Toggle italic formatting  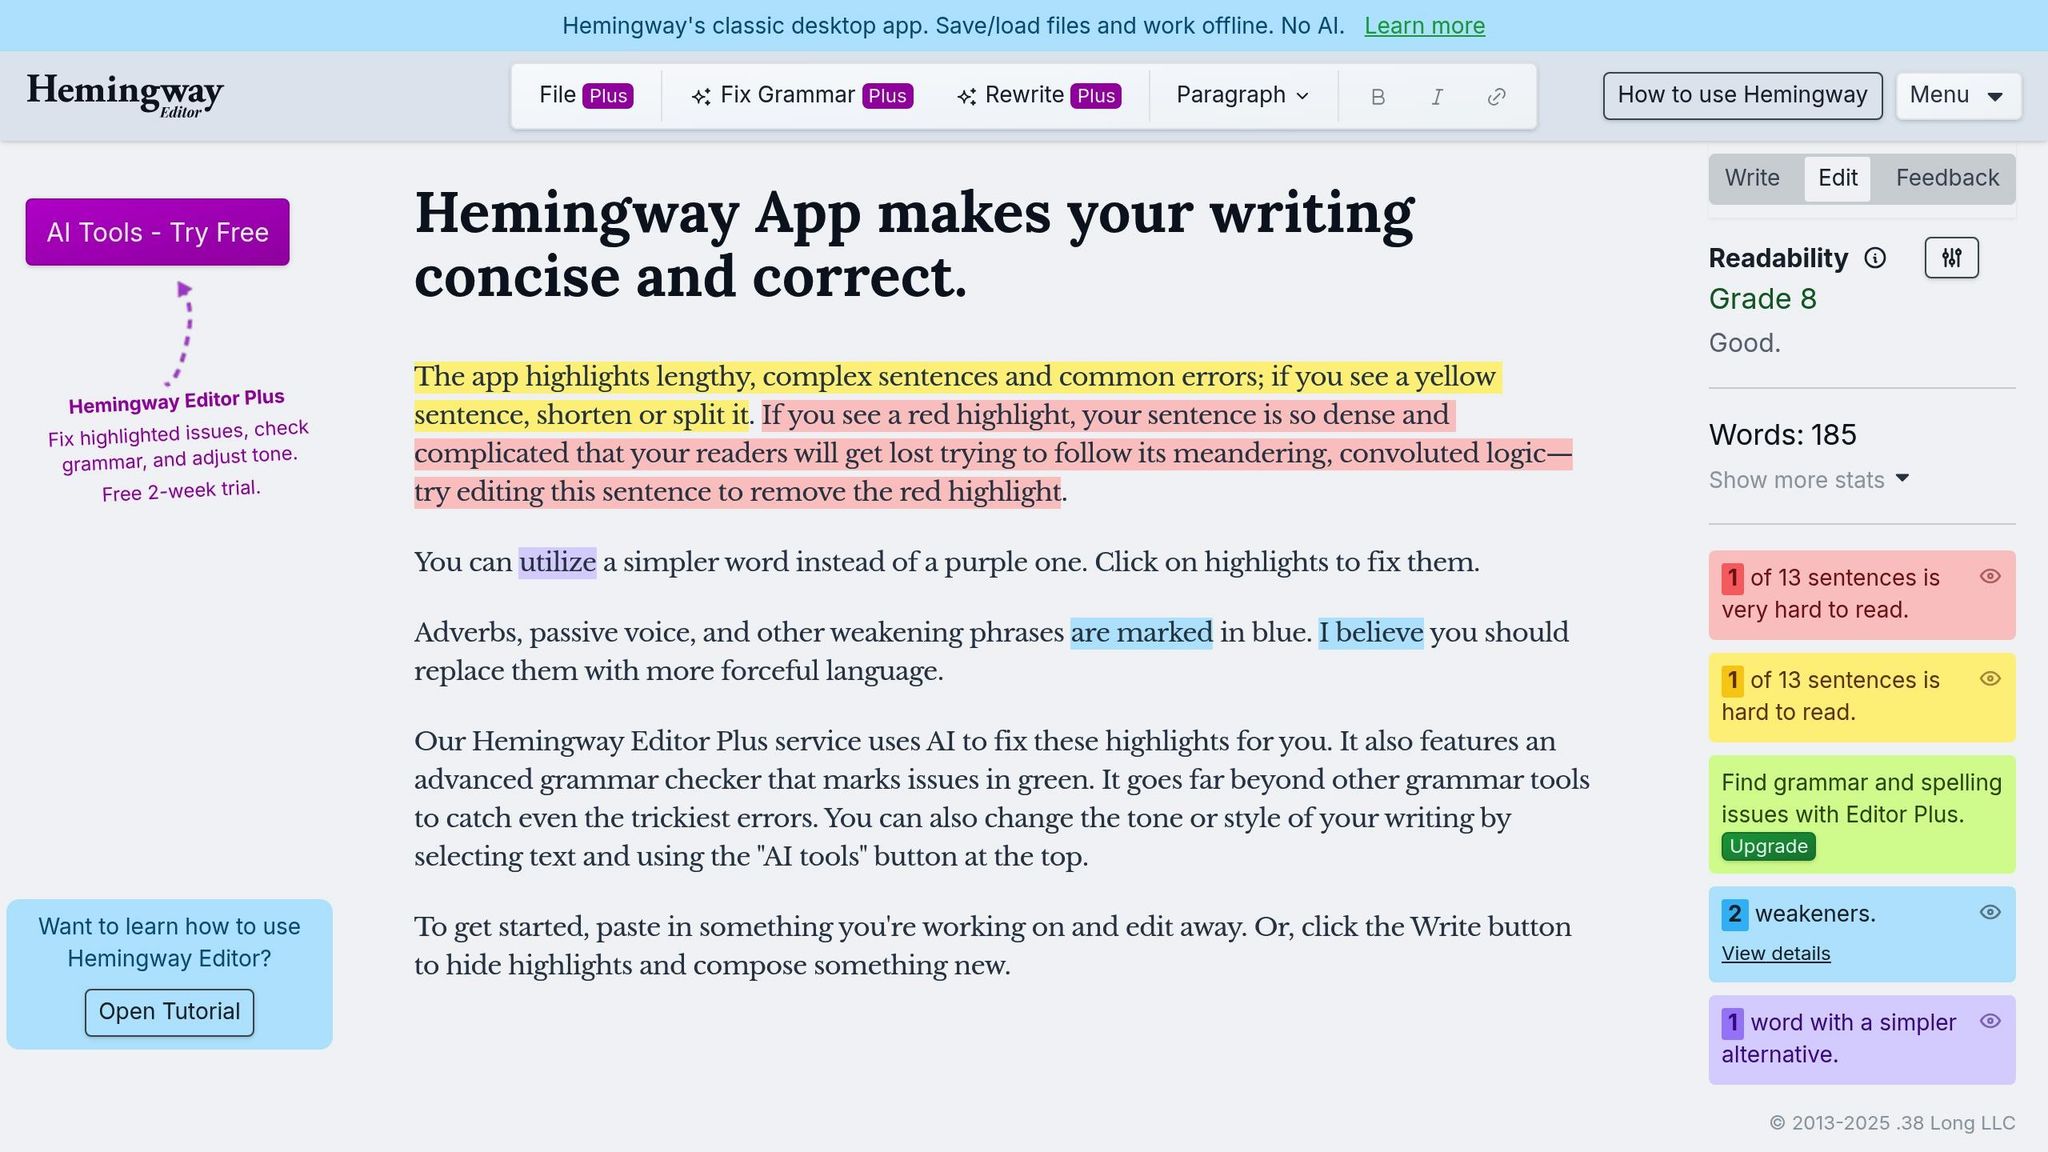[x=1437, y=95]
